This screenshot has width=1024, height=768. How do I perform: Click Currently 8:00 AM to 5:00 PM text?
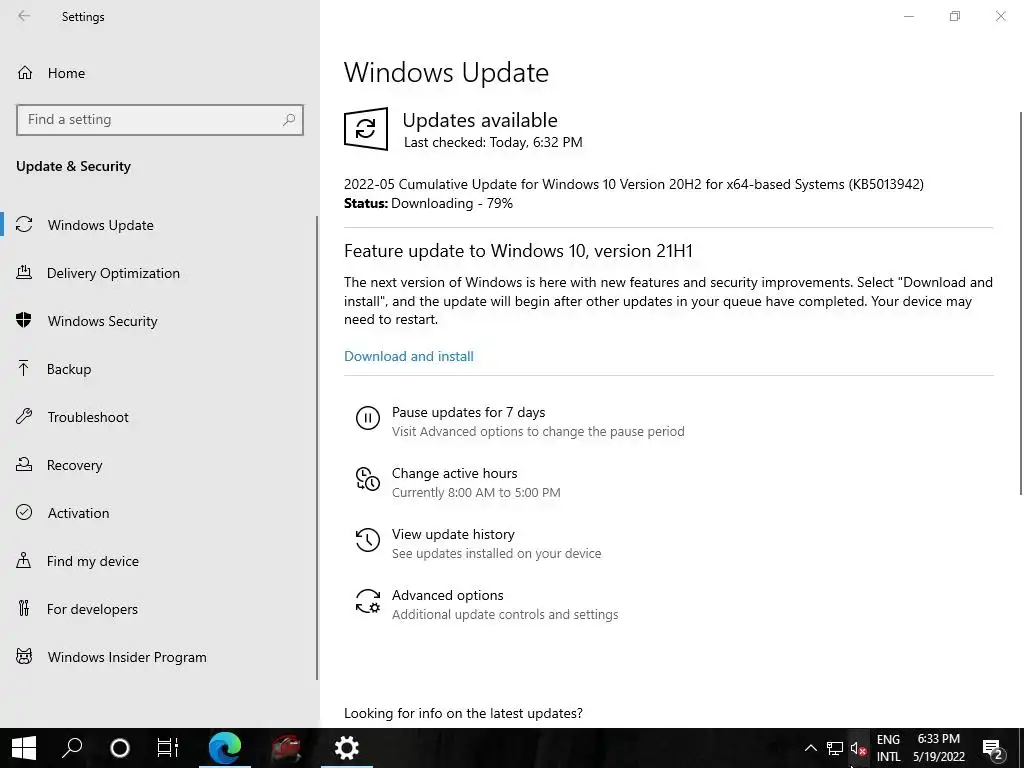click(x=476, y=492)
